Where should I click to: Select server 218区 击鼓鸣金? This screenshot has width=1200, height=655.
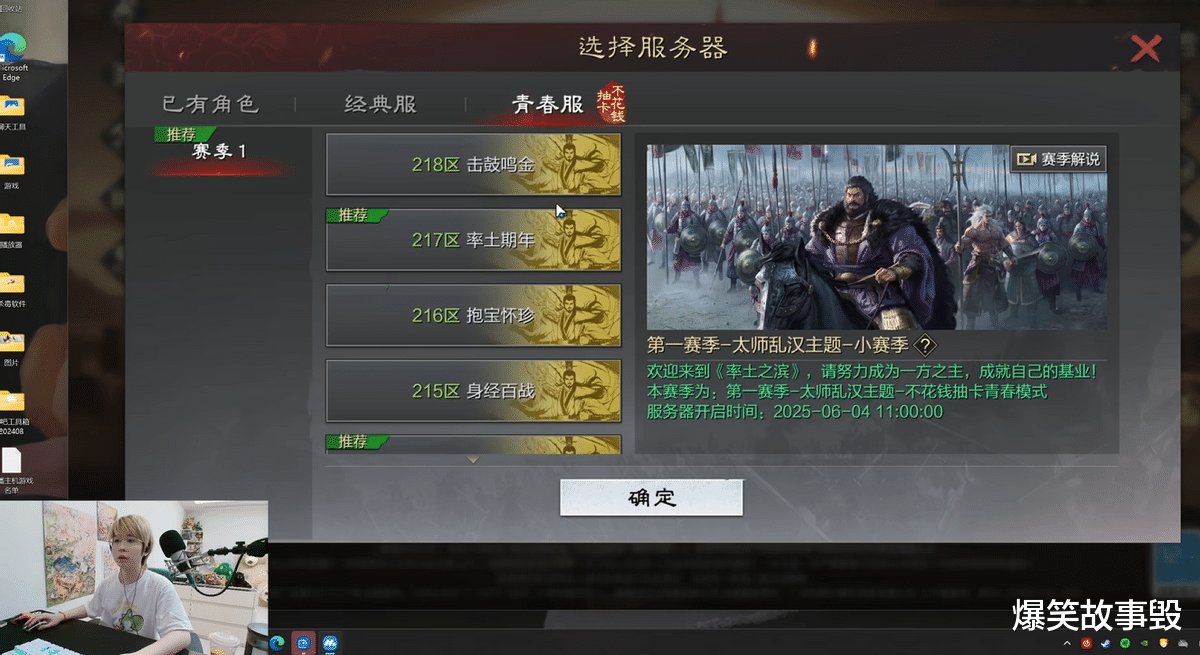pos(473,164)
